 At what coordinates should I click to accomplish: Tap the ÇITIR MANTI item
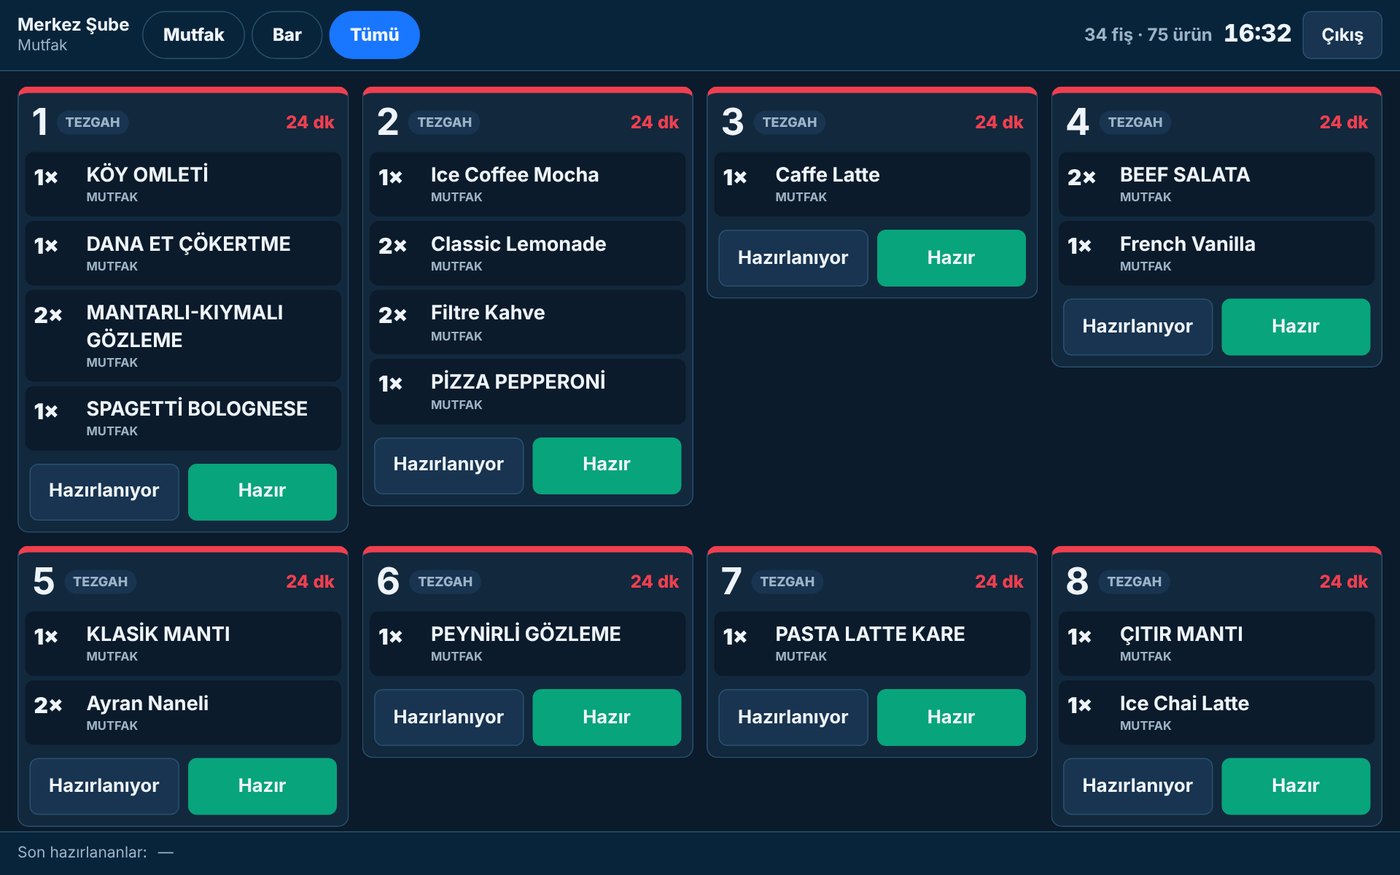[1217, 643]
